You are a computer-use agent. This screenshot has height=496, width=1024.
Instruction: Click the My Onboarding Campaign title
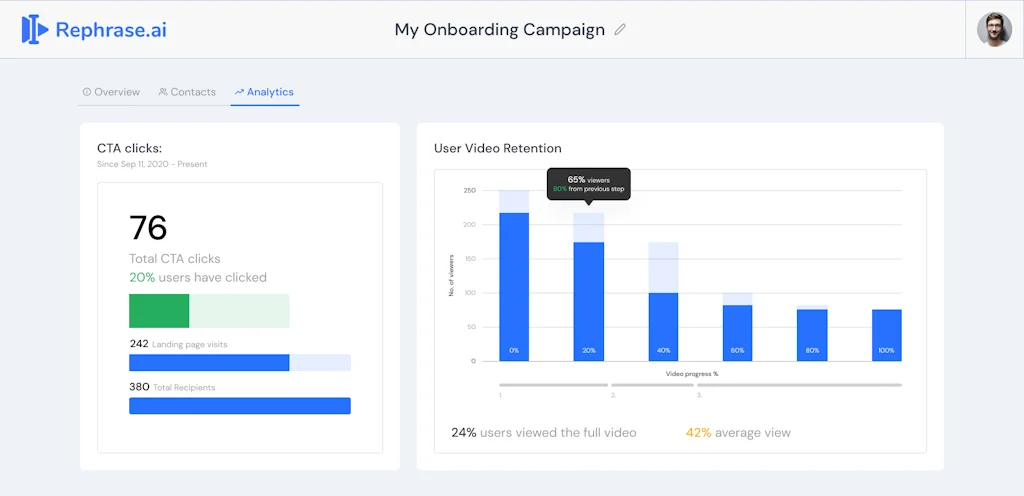coord(499,30)
